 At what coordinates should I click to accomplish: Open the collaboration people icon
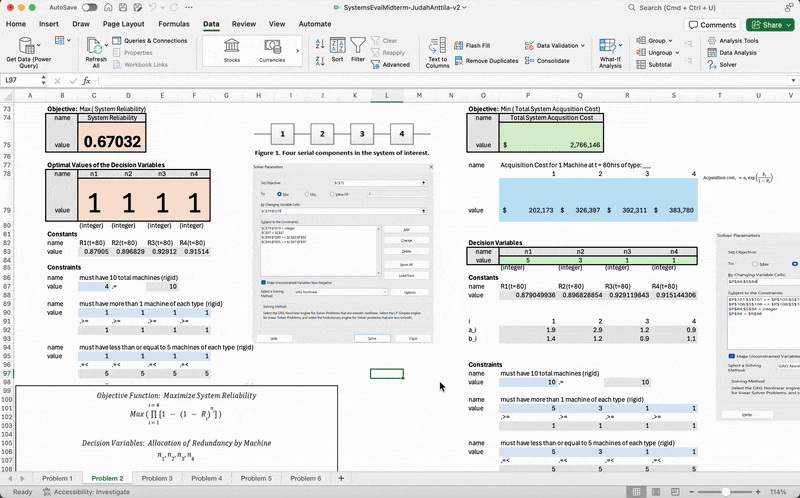[x=789, y=8]
